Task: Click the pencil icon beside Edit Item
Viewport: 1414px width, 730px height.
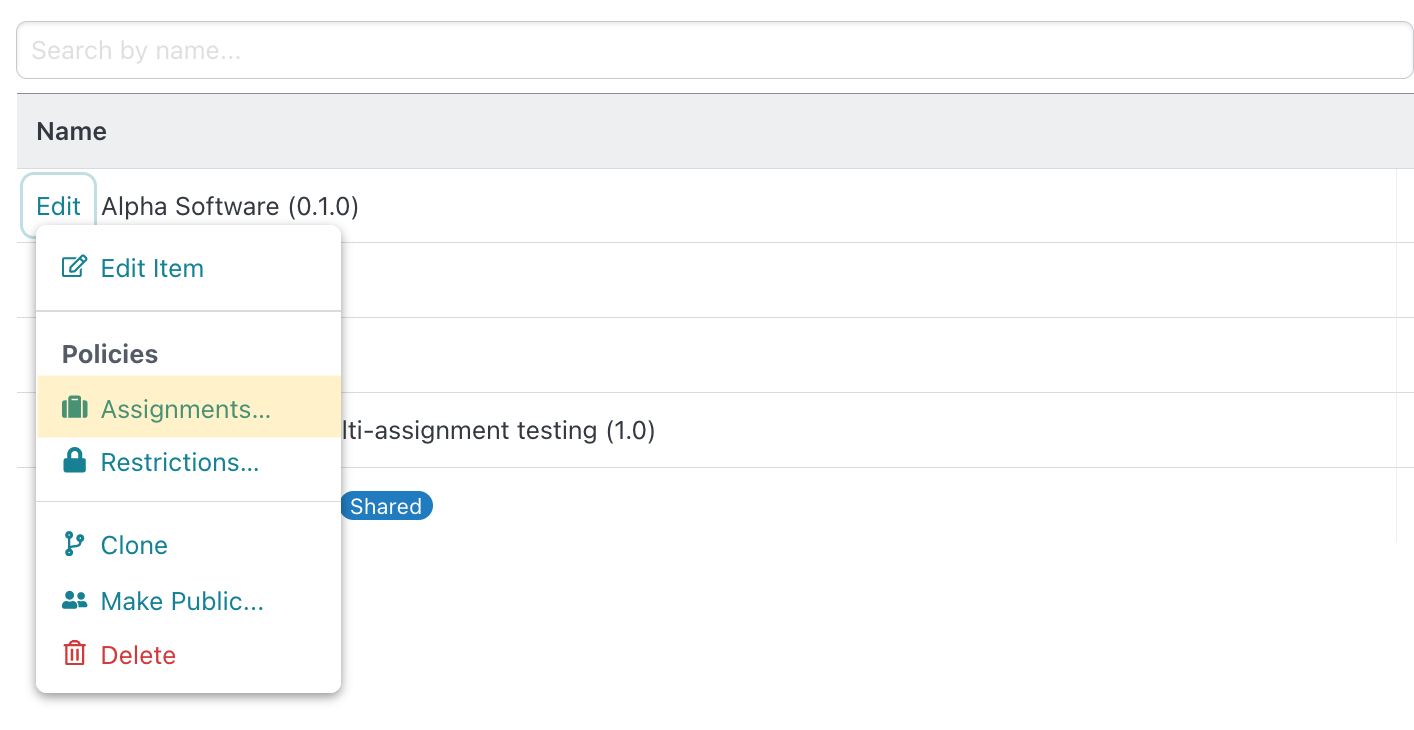Action: pos(74,267)
